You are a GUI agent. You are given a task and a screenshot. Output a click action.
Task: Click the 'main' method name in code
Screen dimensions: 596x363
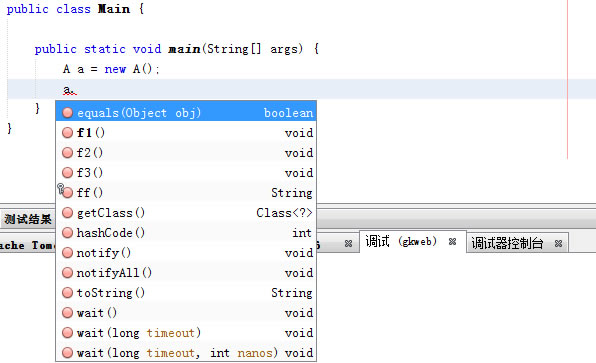(184, 49)
